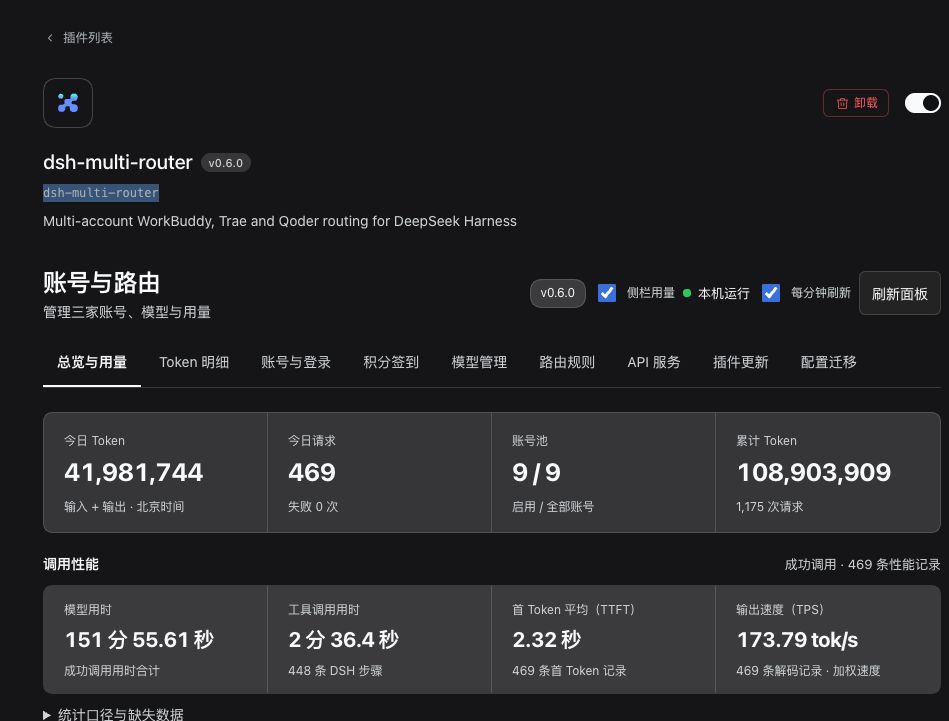Click the highlighted dsh-multi-router identifier text

pos(101,193)
